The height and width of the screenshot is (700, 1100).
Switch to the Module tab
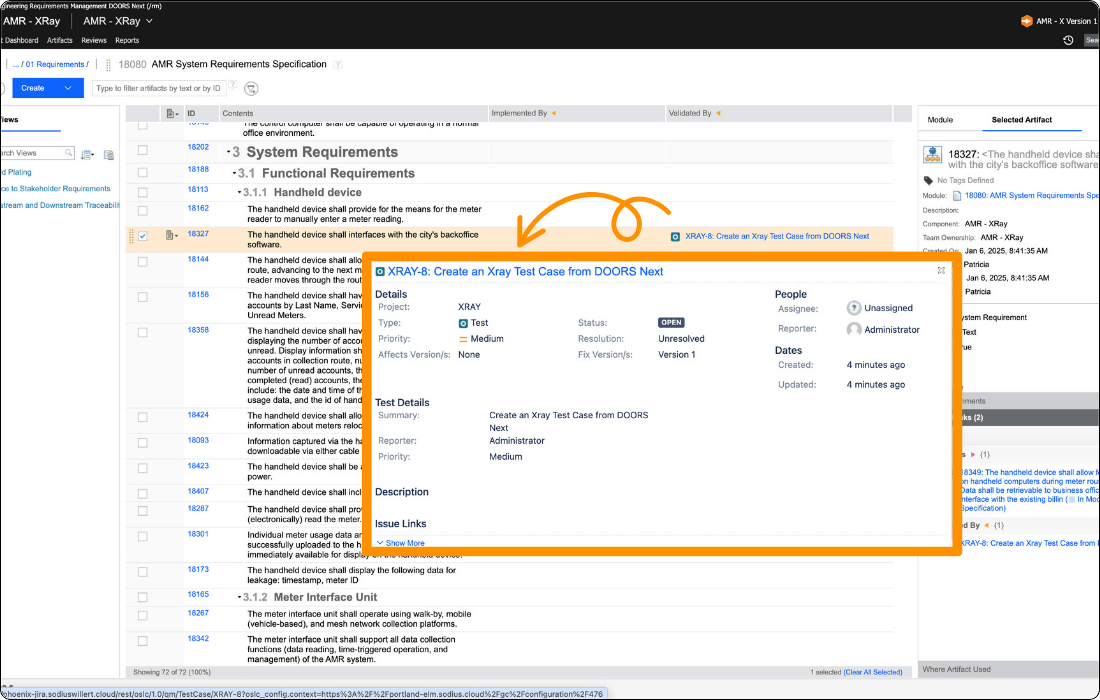click(940, 120)
